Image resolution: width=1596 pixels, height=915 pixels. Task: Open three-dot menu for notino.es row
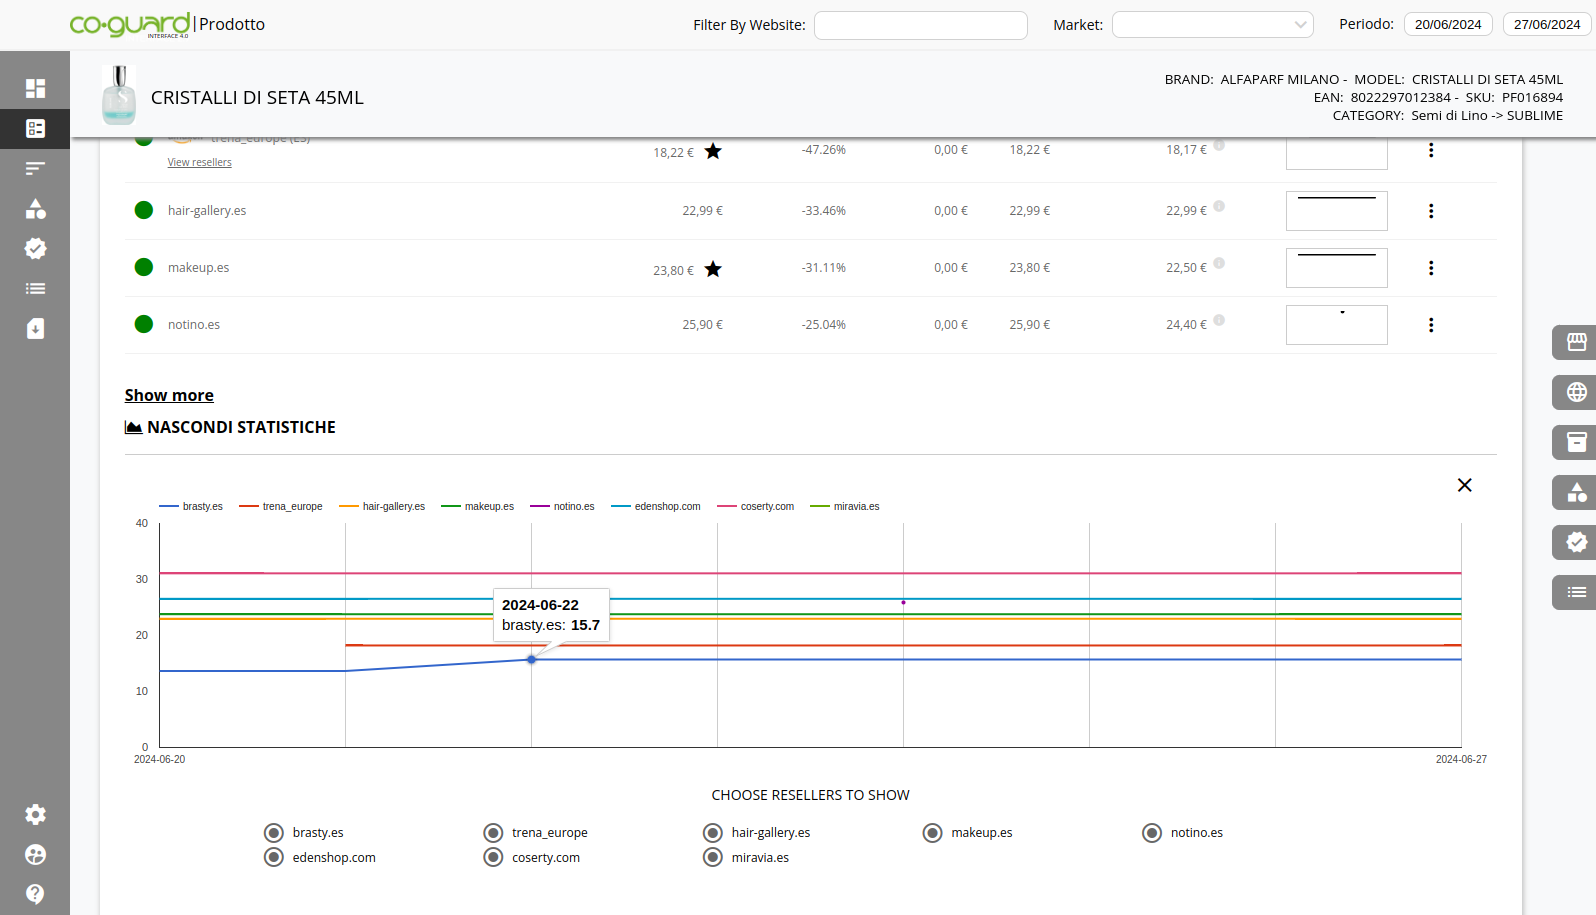coord(1431,325)
